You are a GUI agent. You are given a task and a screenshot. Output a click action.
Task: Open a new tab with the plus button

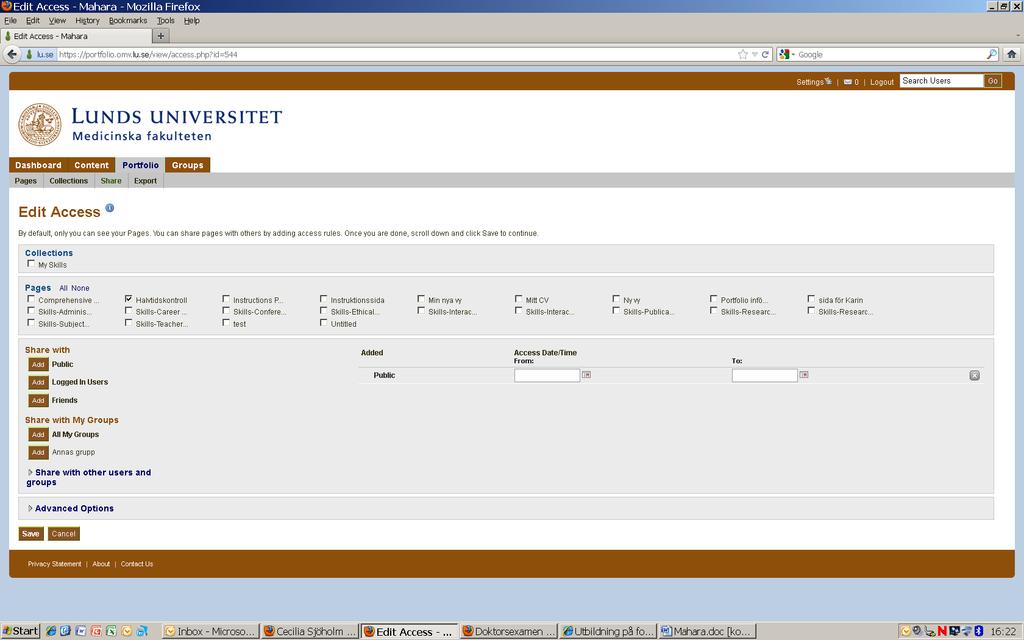(161, 36)
